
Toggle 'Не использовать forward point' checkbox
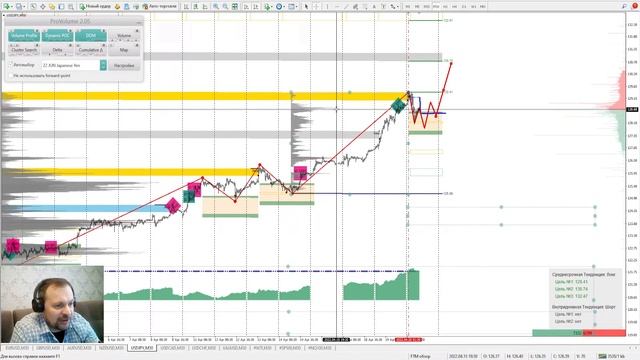click(x=11, y=76)
